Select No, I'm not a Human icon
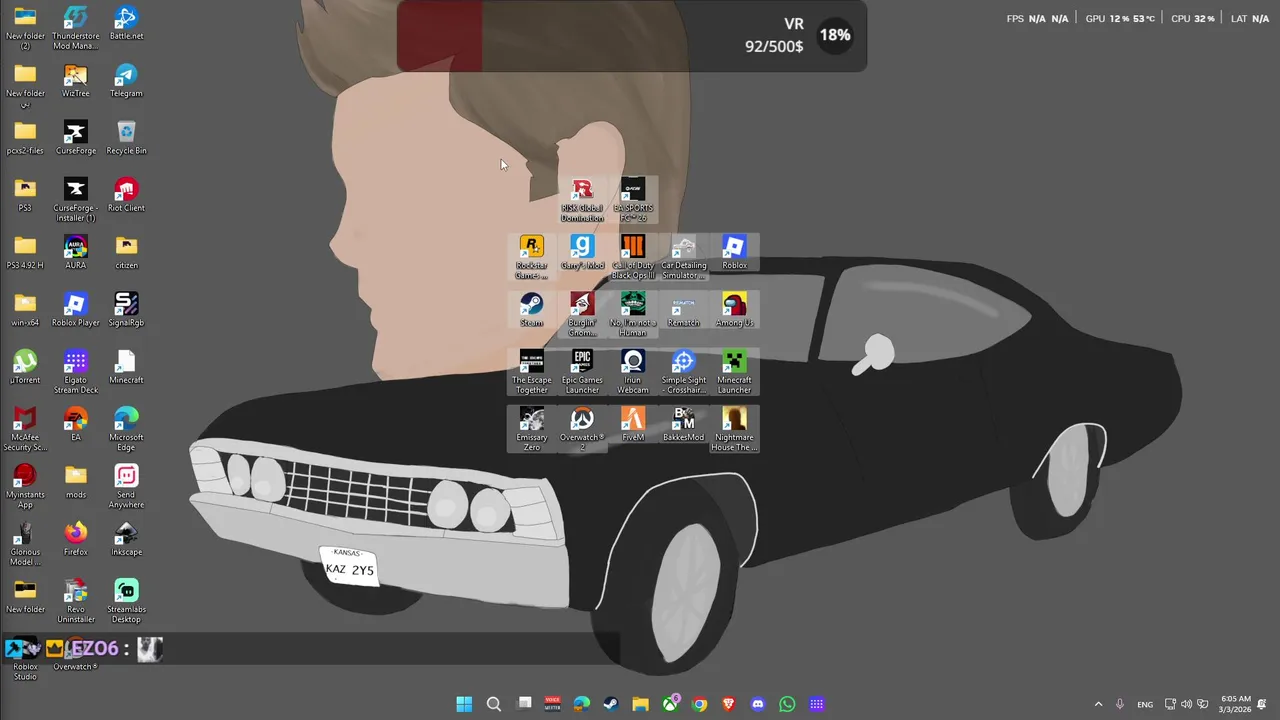This screenshot has height=720, width=1280. click(x=633, y=315)
